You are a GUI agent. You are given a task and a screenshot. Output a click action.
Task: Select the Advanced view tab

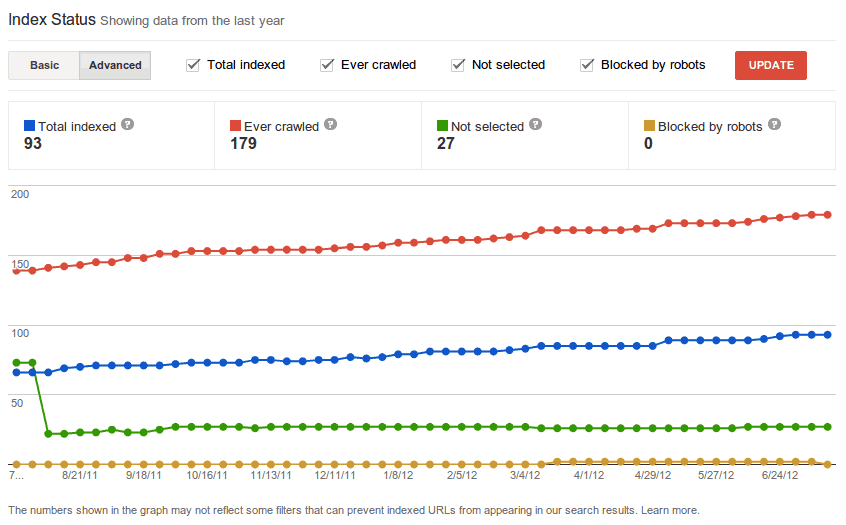click(115, 65)
